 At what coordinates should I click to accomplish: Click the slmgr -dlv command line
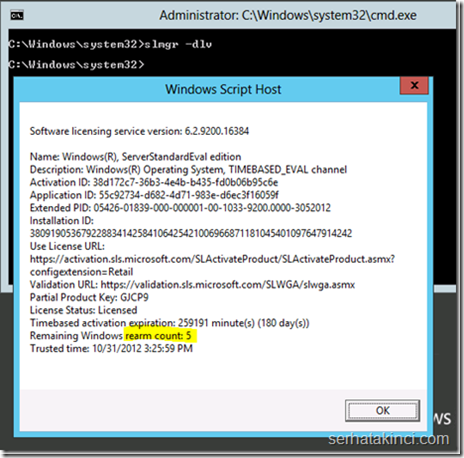coord(110,44)
